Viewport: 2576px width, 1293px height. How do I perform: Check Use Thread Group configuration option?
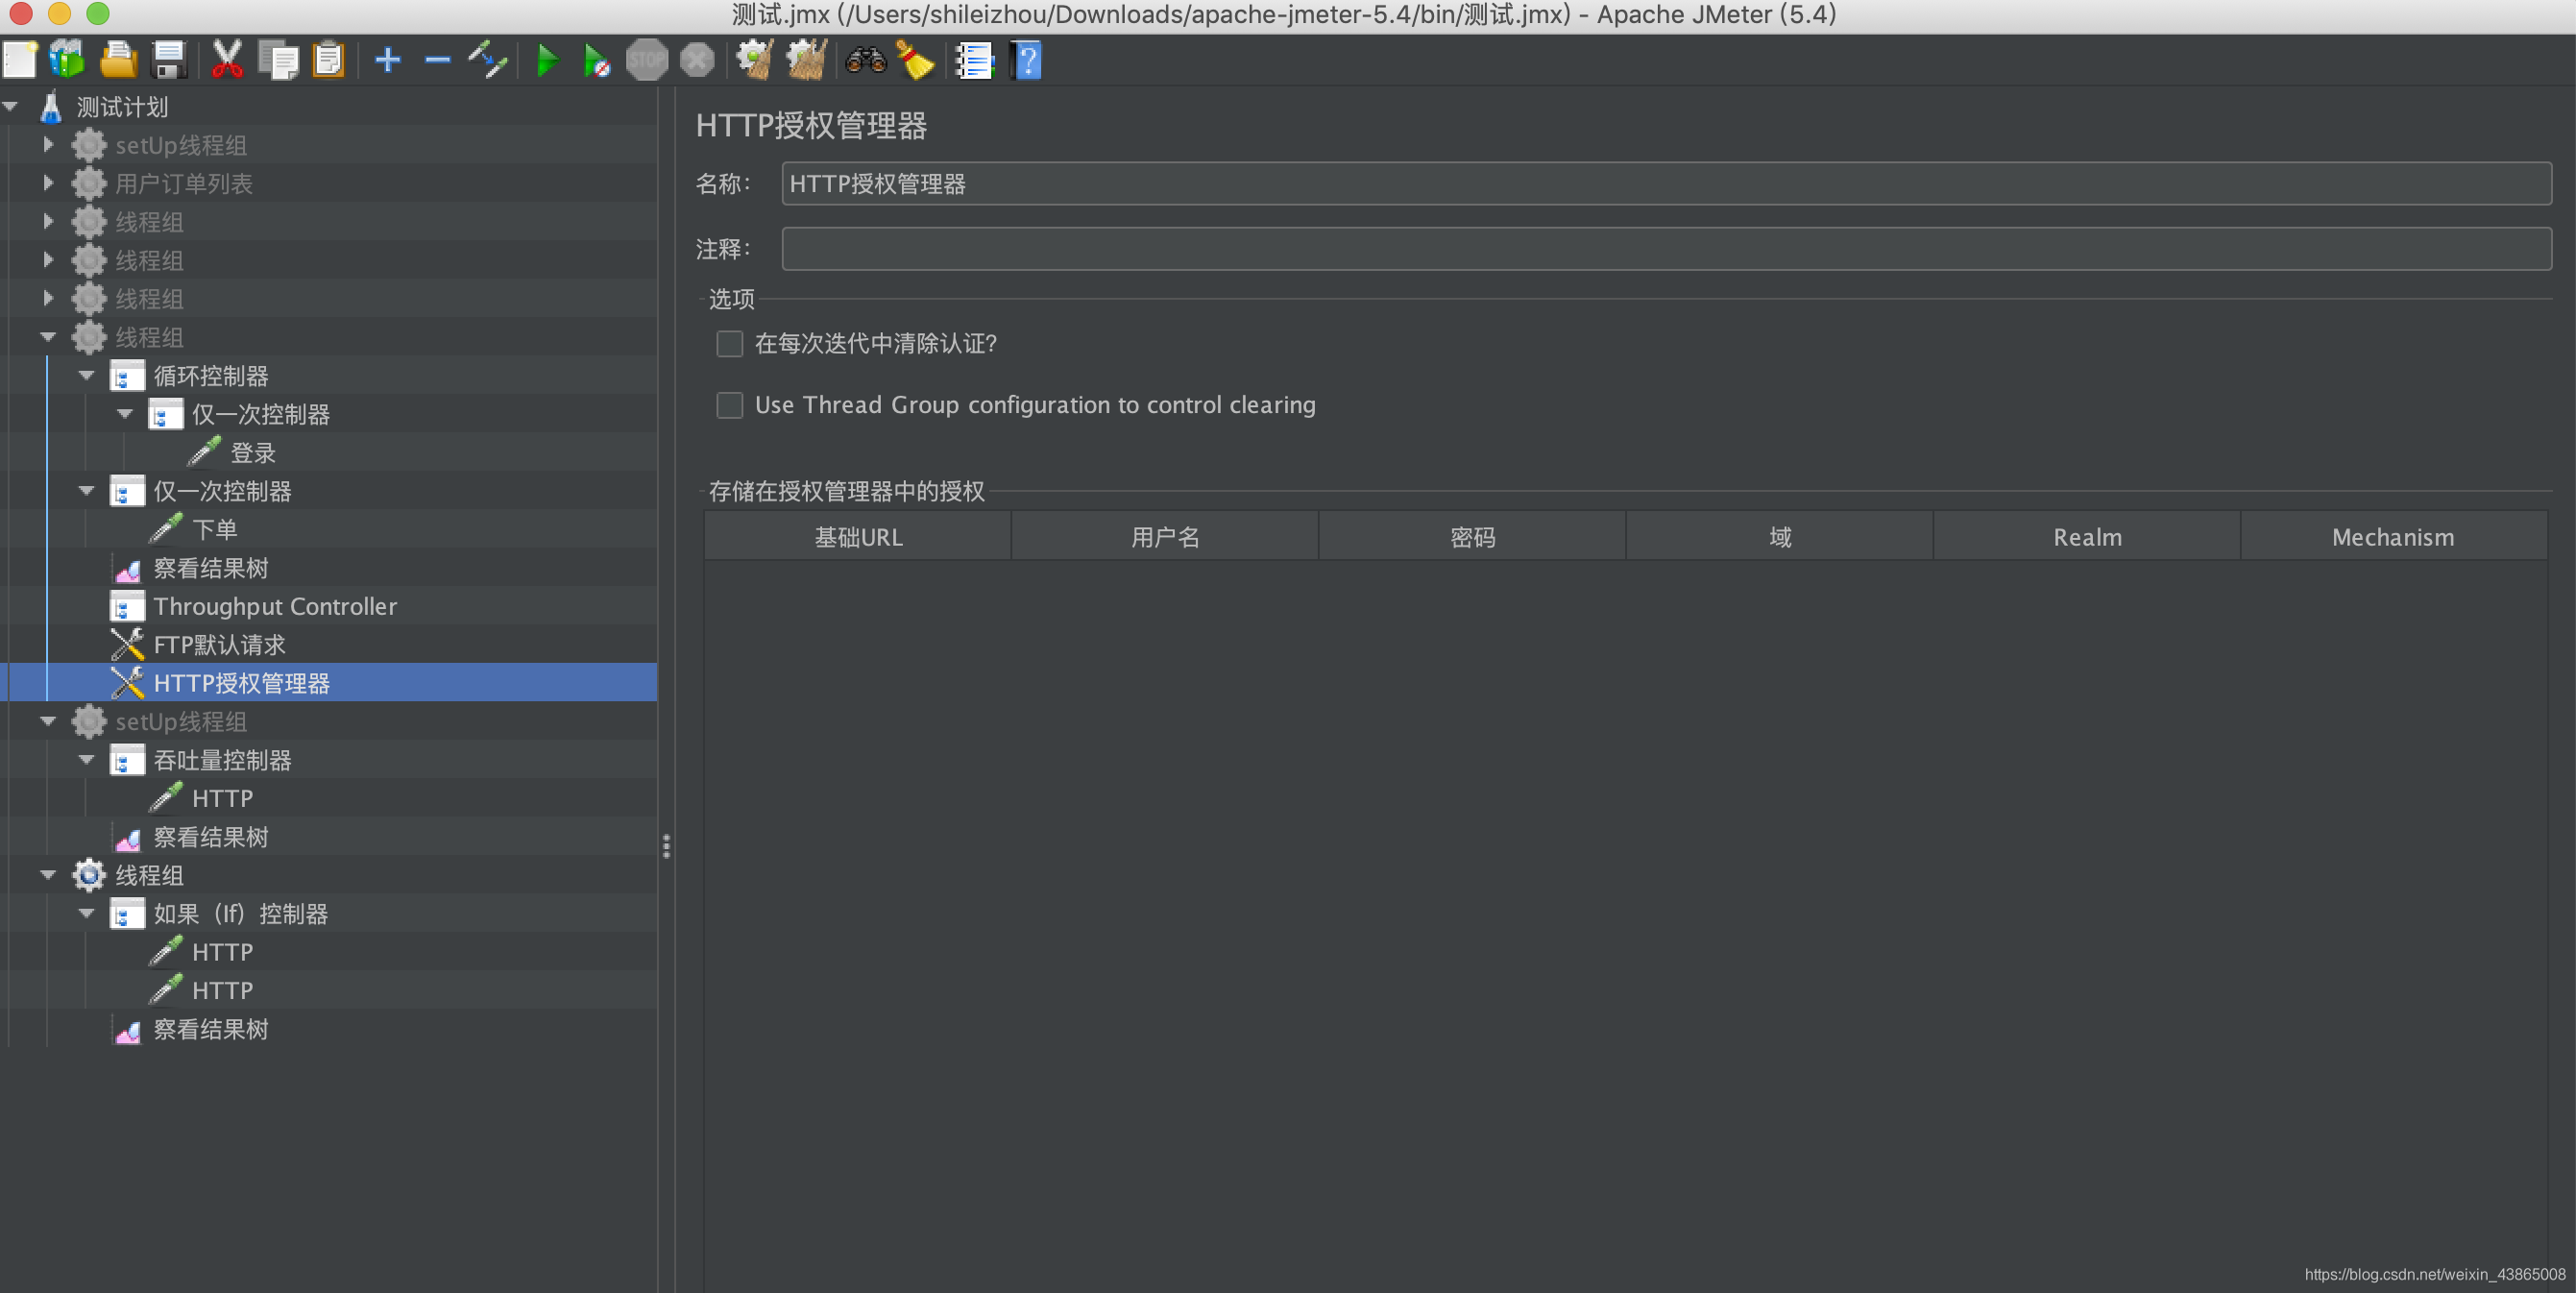[730, 405]
